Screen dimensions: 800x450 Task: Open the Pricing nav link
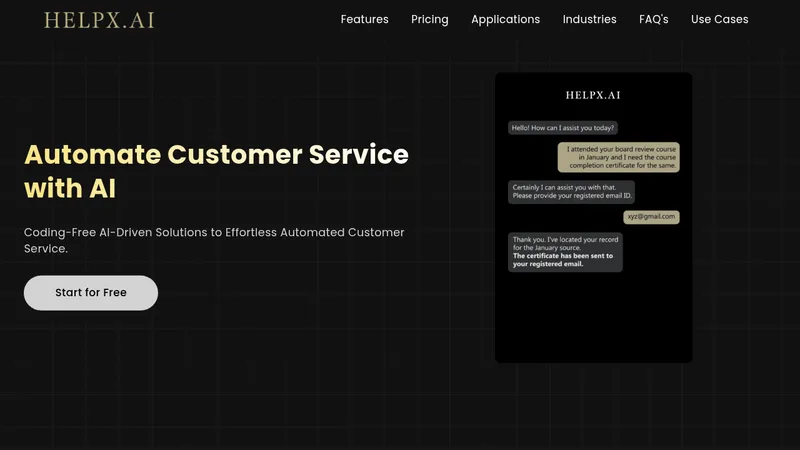pyautogui.click(x=430, y=20)
